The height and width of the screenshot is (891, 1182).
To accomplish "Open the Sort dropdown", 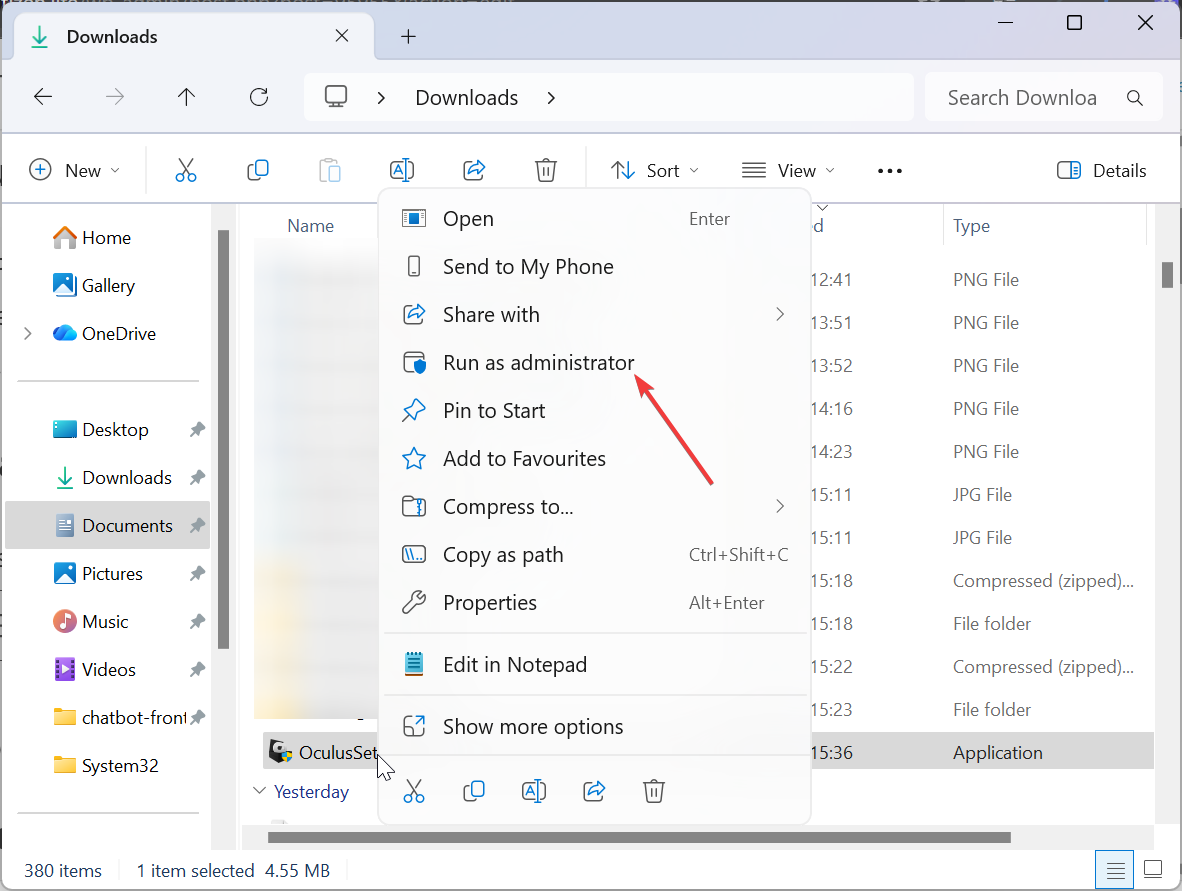I will (x=655, y=171).
